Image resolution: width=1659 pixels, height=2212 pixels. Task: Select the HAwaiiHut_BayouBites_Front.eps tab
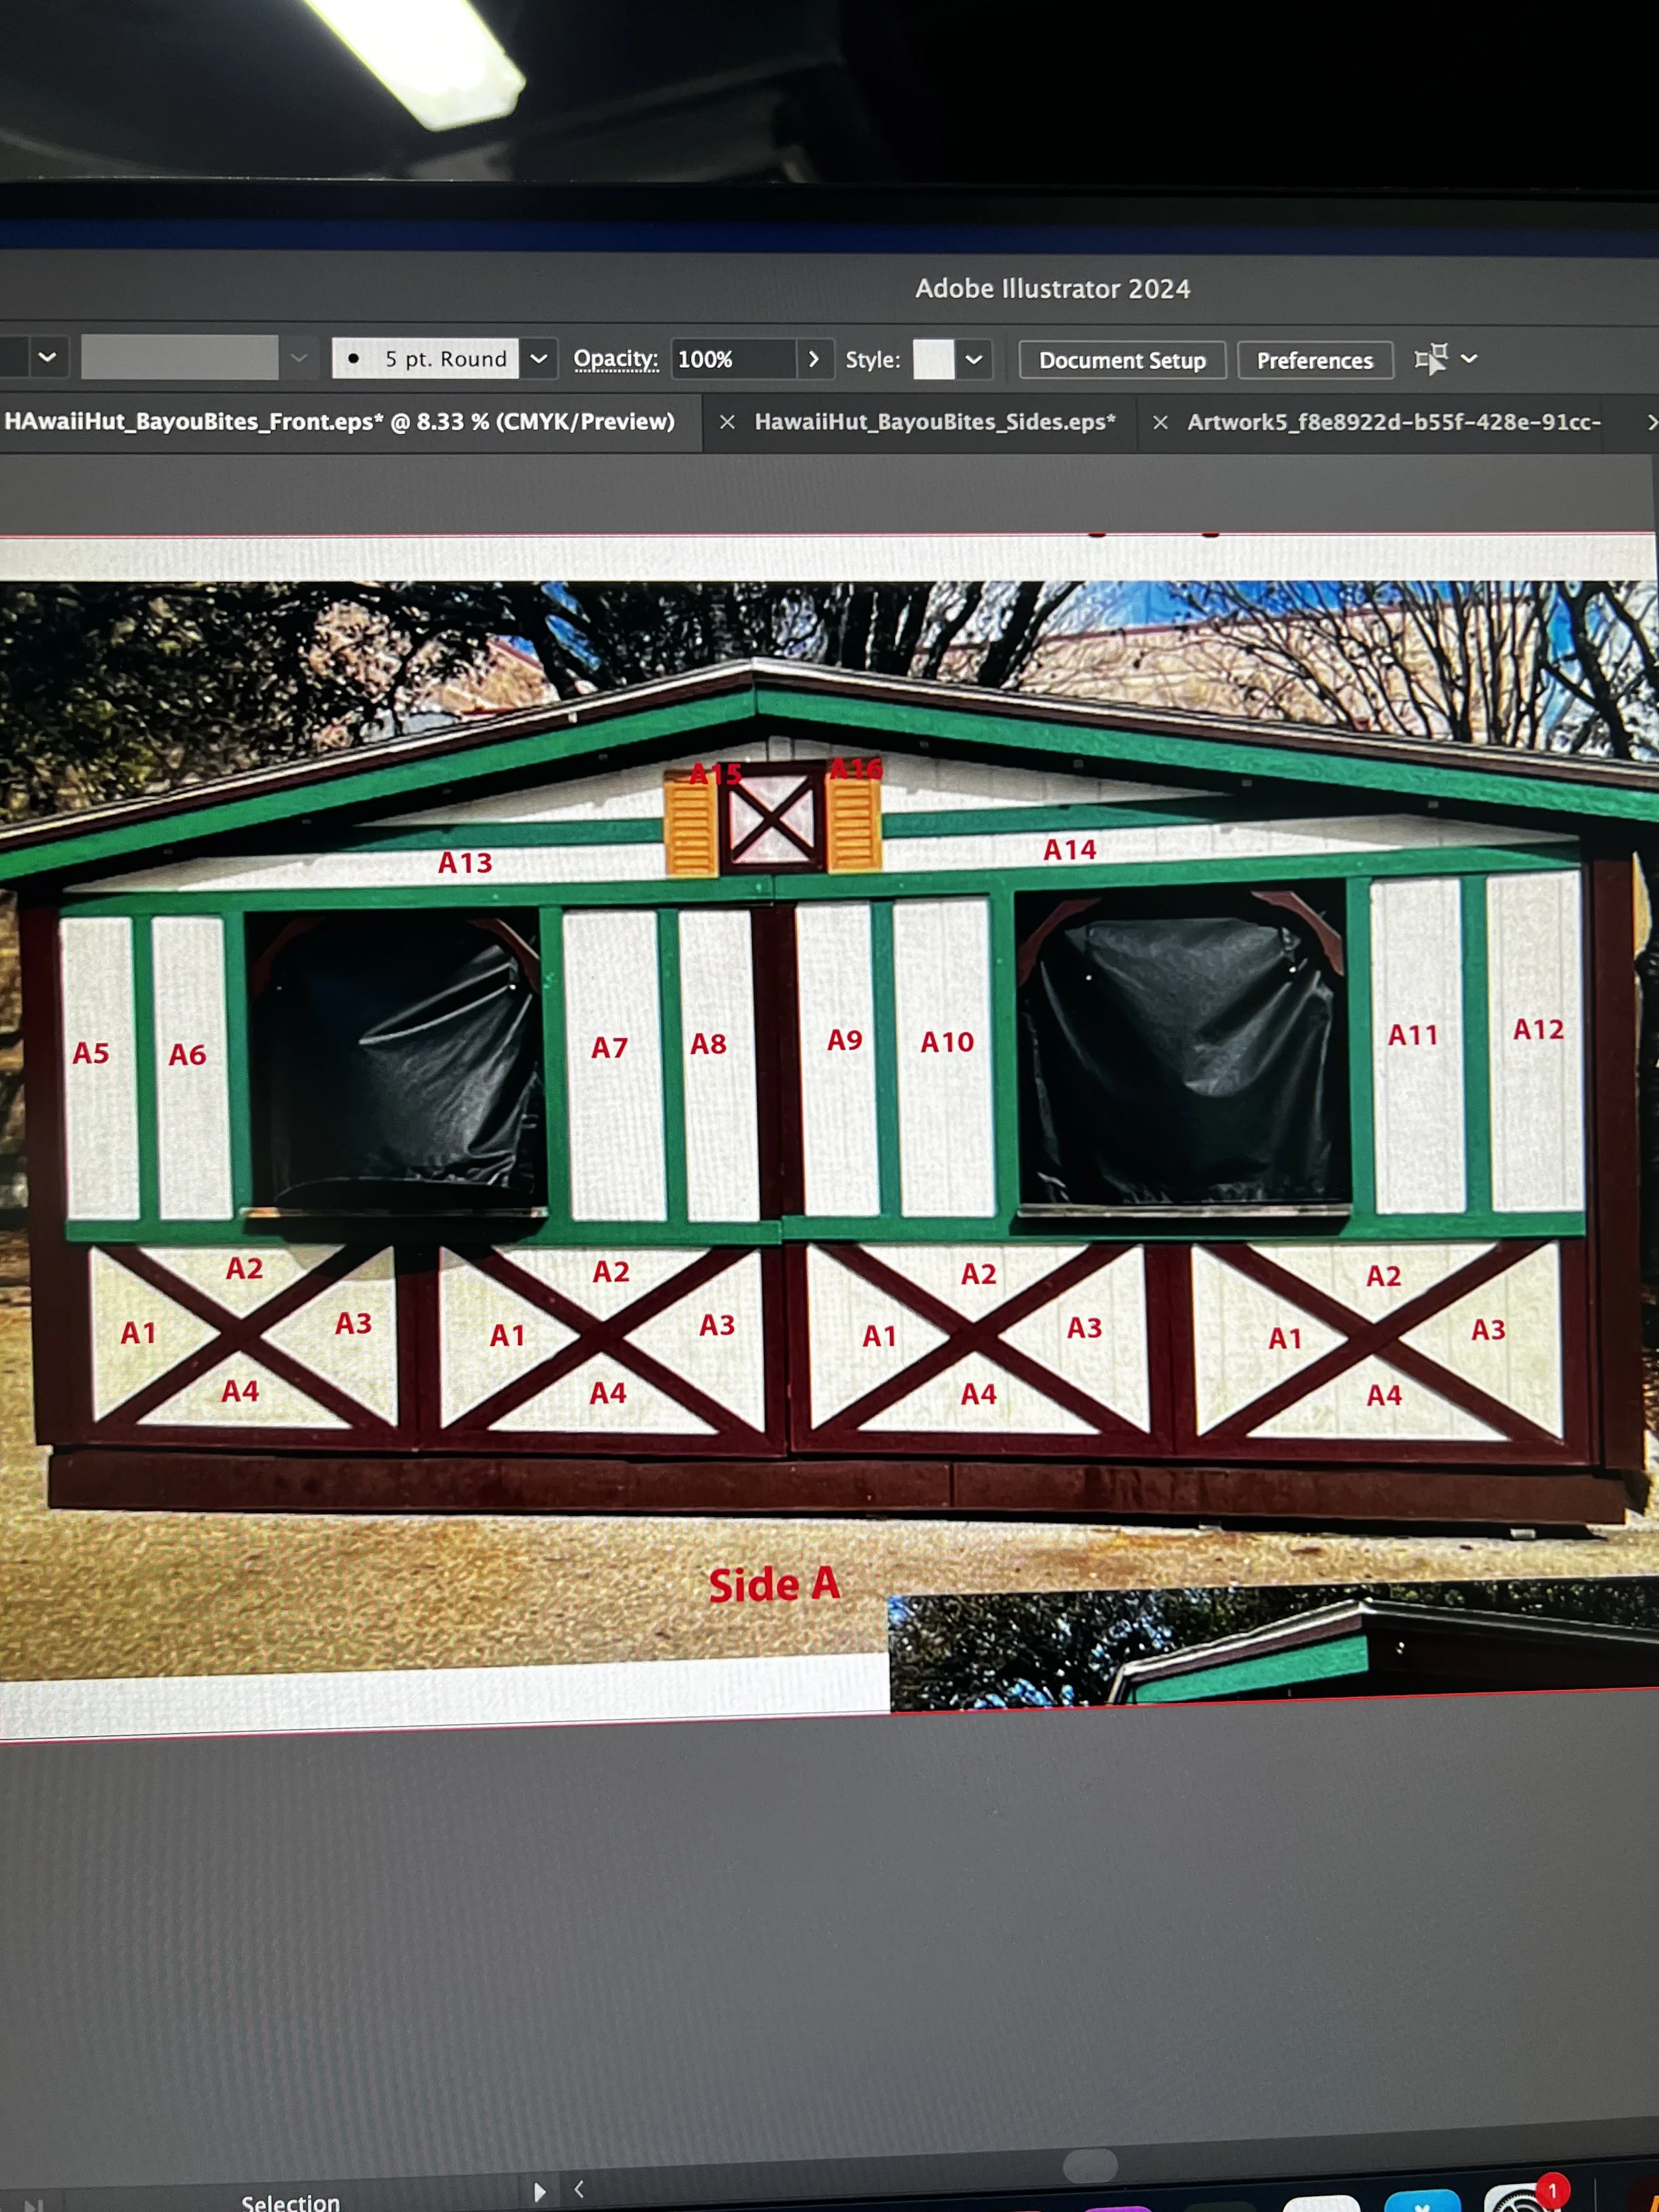tap(340, 422)
